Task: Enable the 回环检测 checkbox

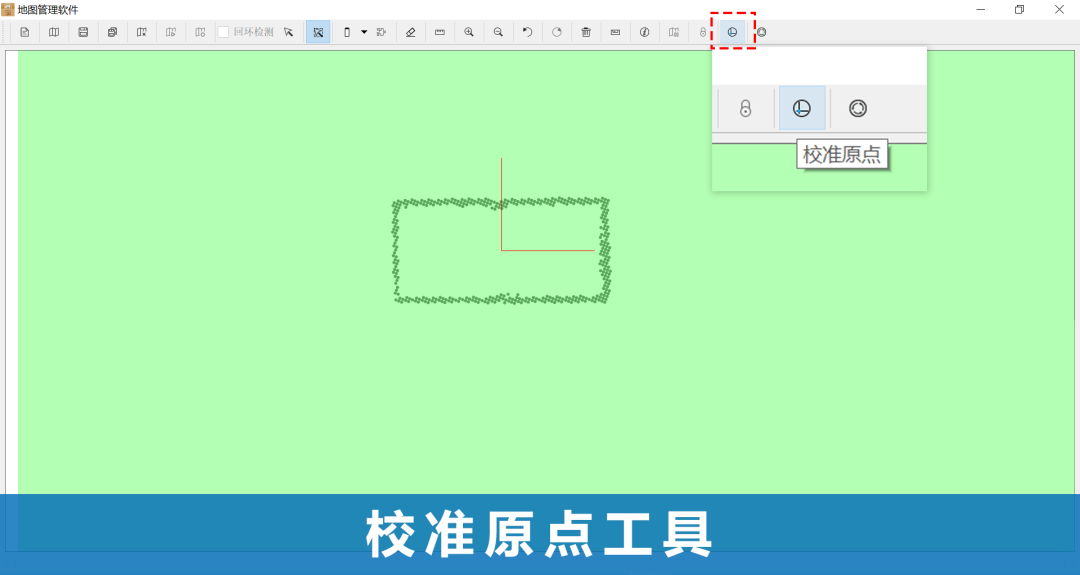Action: pyautogui.click(x=223, y=32)
